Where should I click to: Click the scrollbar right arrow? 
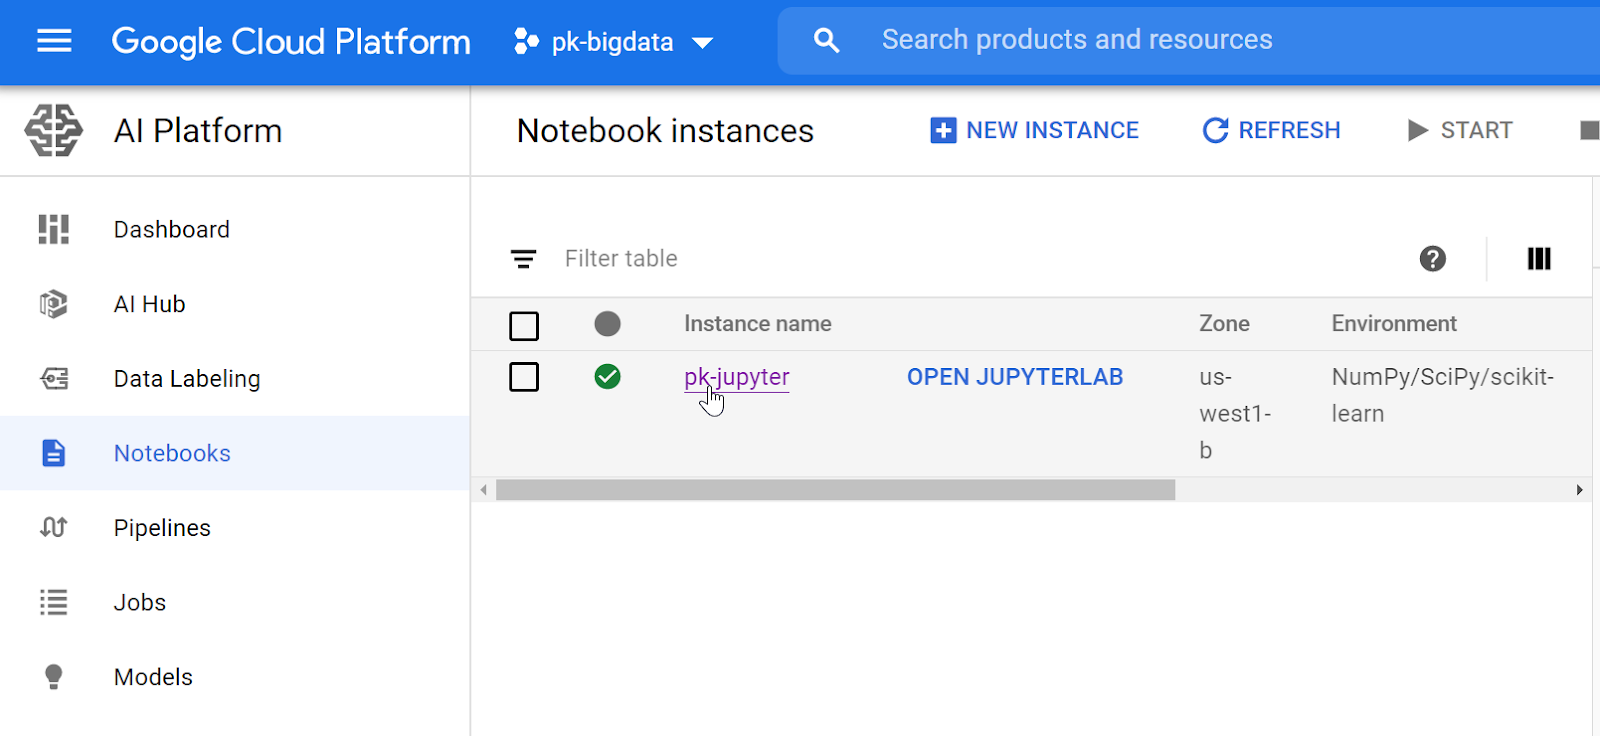coord(1579,490)
